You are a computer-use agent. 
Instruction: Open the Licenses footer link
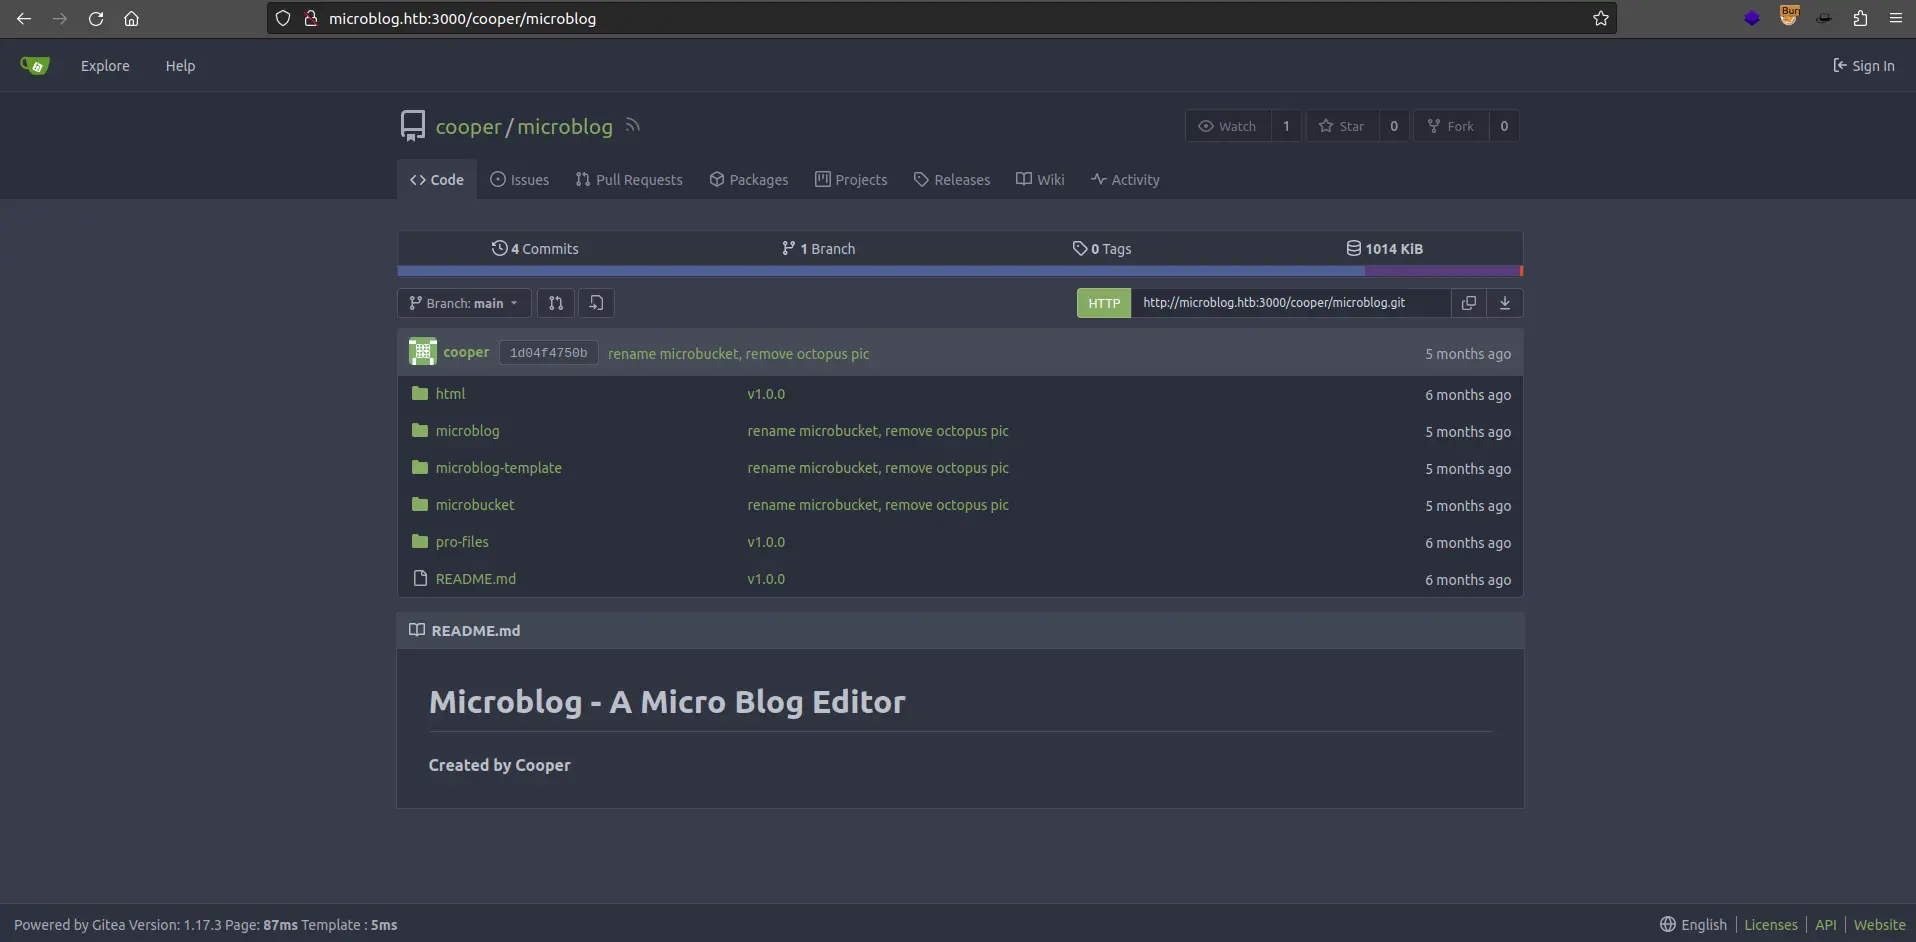1771,925
